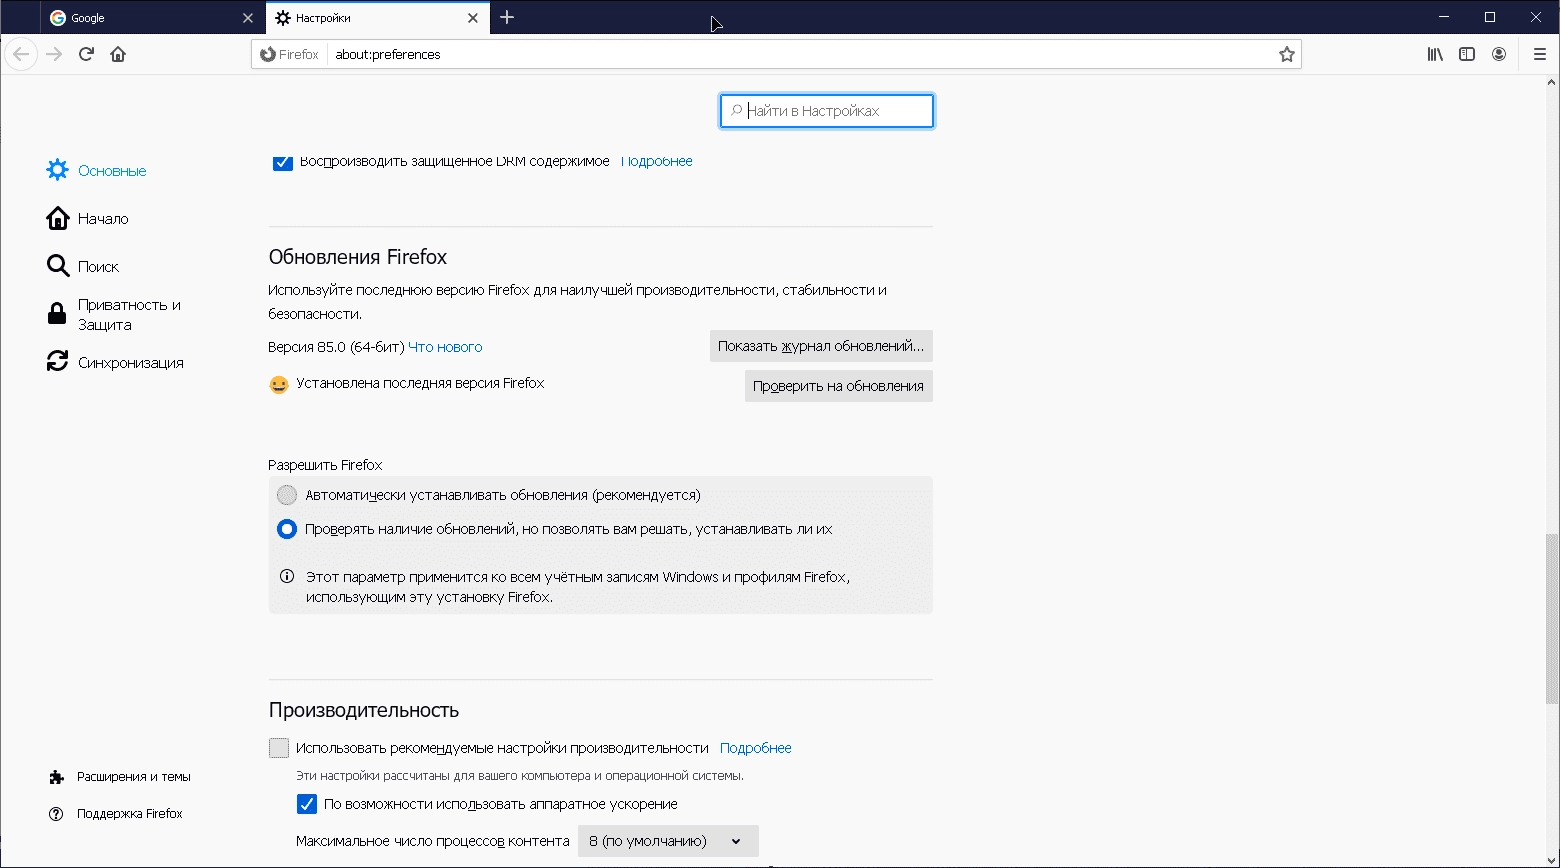This screenshot has width=1560, height=868.
Task: Click the lock icon for Приватность и Защита
Action: [57, 314]
